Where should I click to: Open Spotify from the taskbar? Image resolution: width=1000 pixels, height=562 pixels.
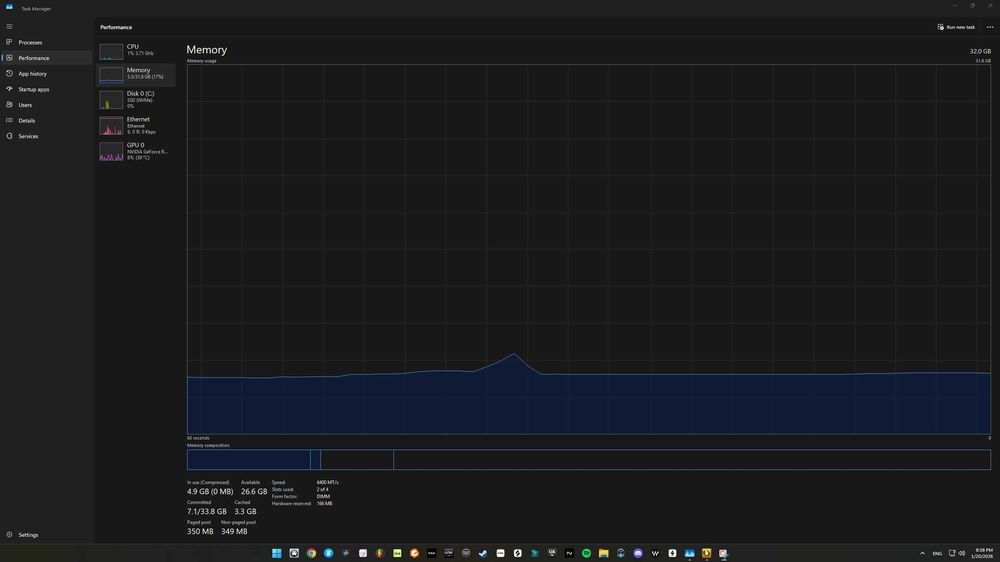pyautogui.click(x=586, y=553)
